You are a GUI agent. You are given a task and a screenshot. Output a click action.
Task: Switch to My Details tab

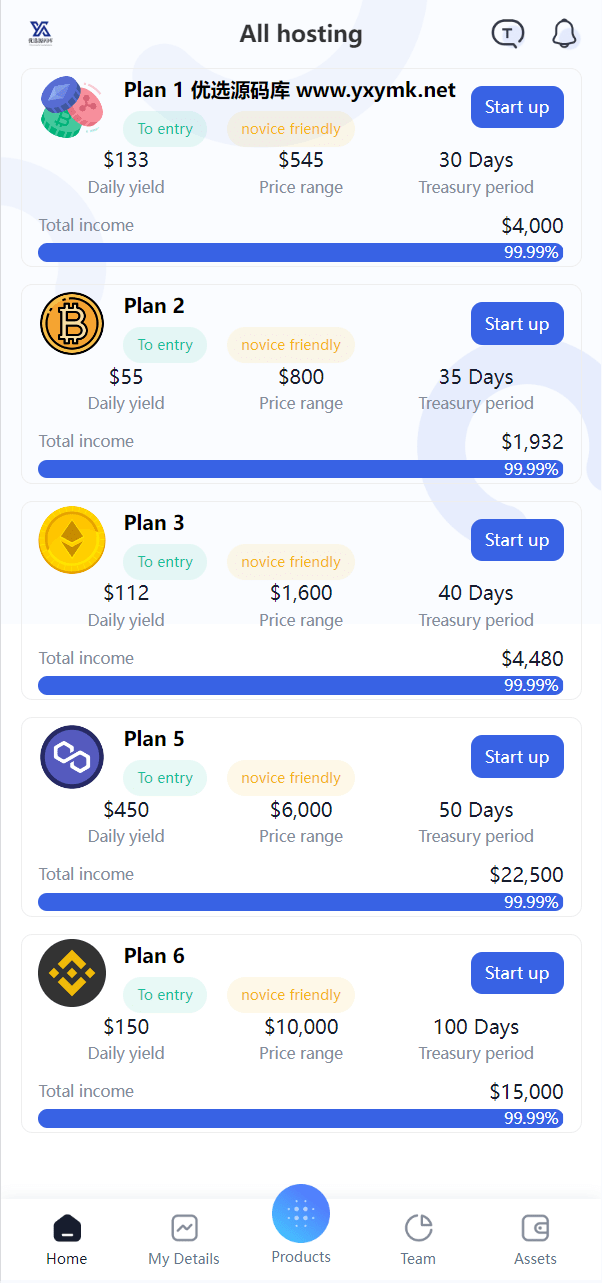click(184, 1239)
